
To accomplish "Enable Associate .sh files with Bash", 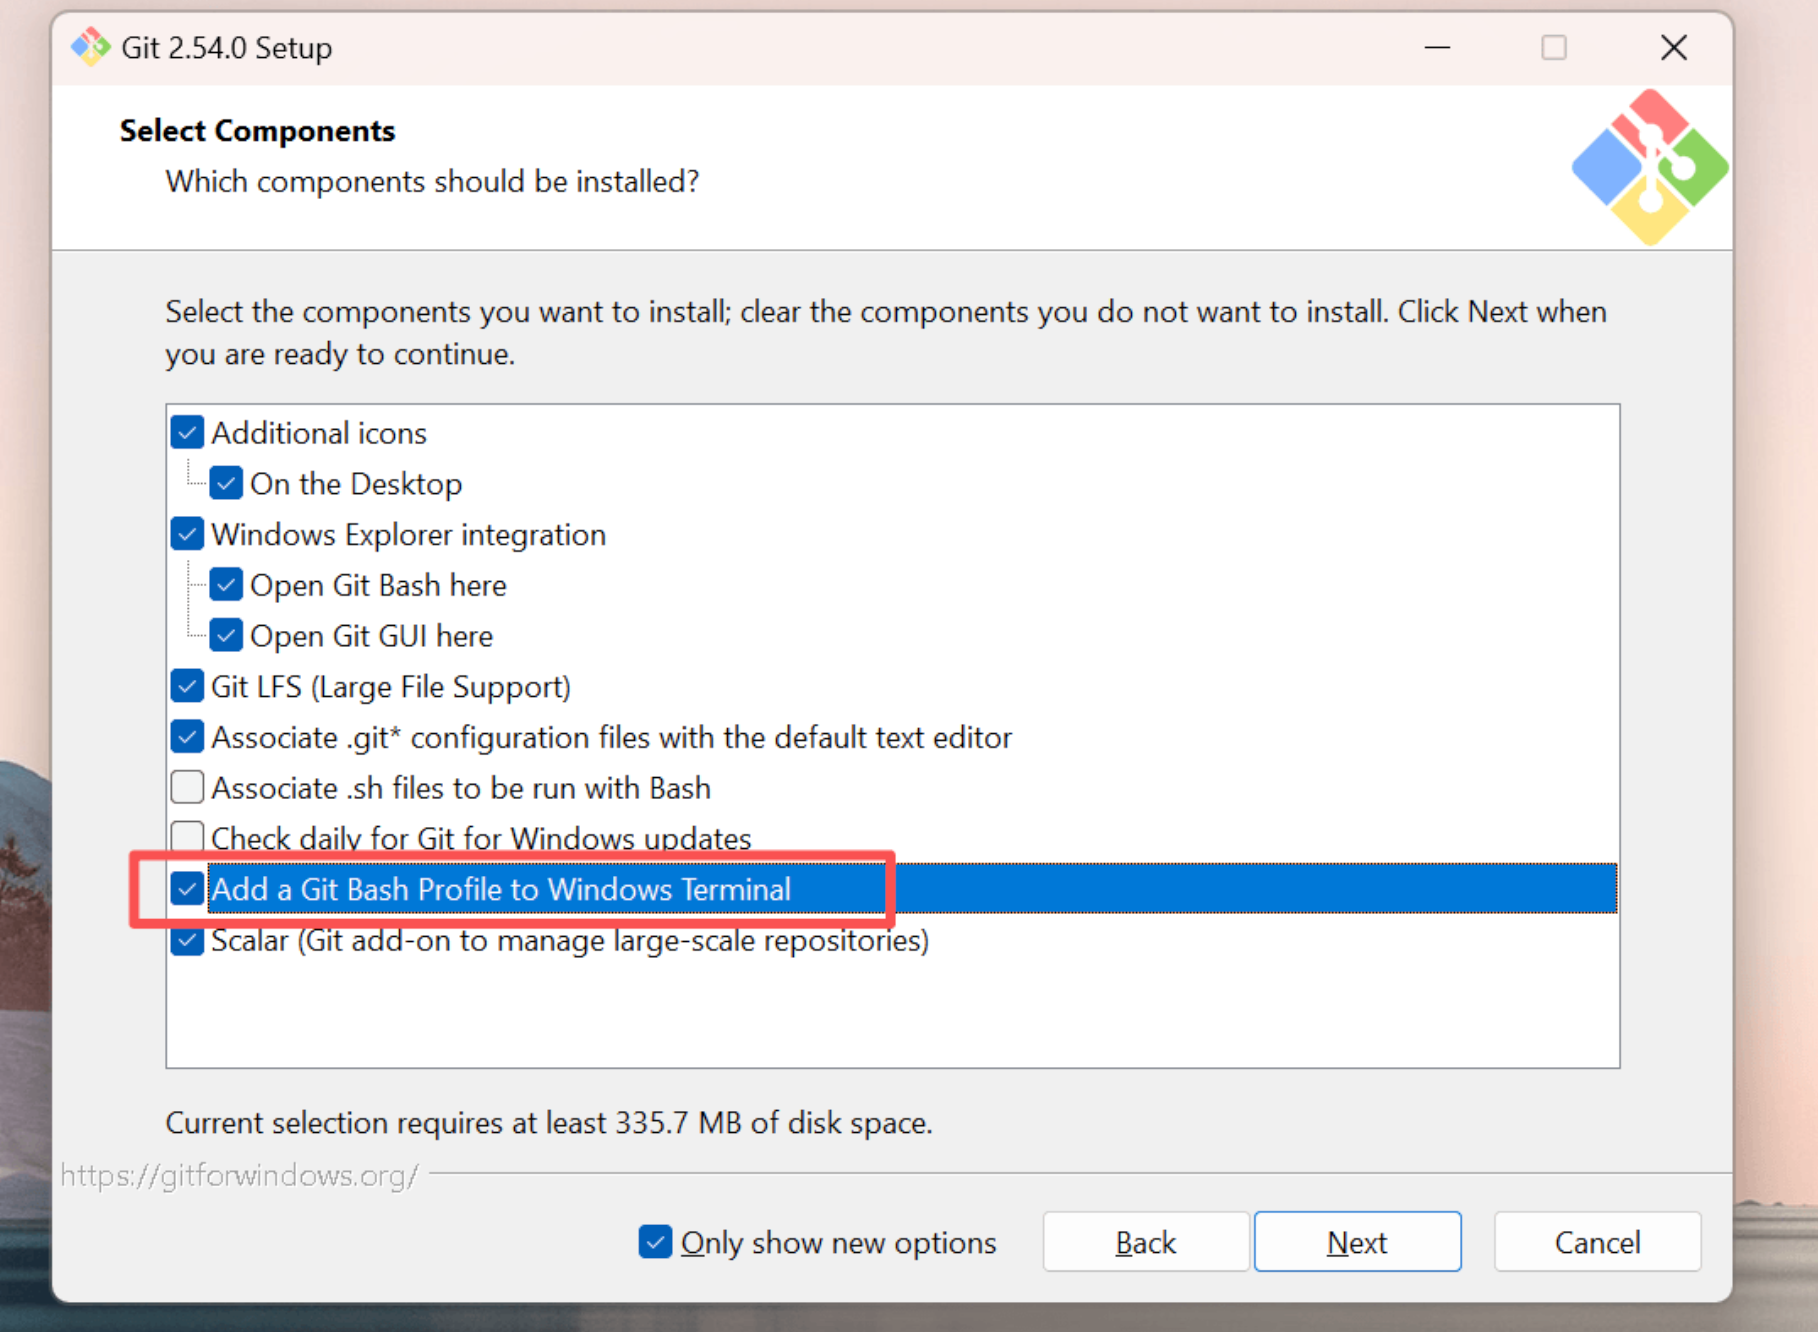I will [187, 788].
